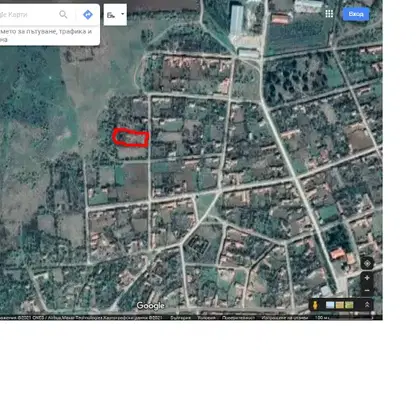This screenshot has width=416, height=400.
Task: Click the blue Вход sign-in button
Action: (x=356, y=14)
